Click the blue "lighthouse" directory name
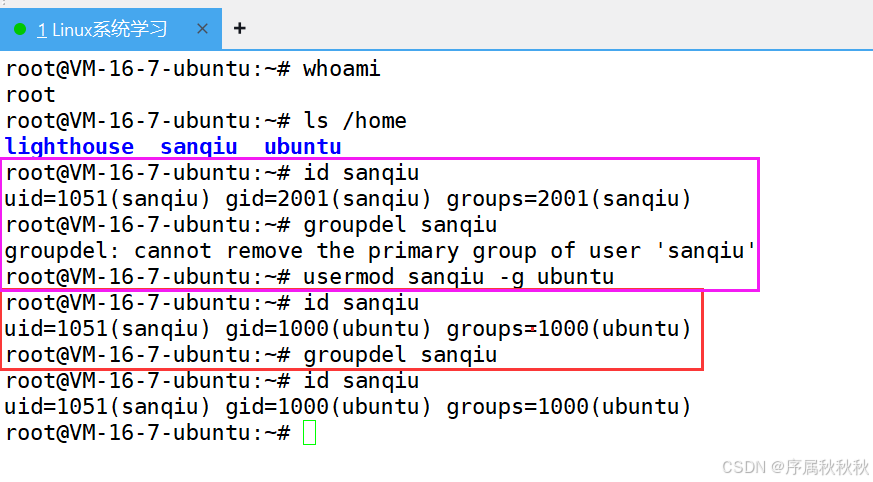The width and height of the screenshot is (873, 482). [70, 146]
